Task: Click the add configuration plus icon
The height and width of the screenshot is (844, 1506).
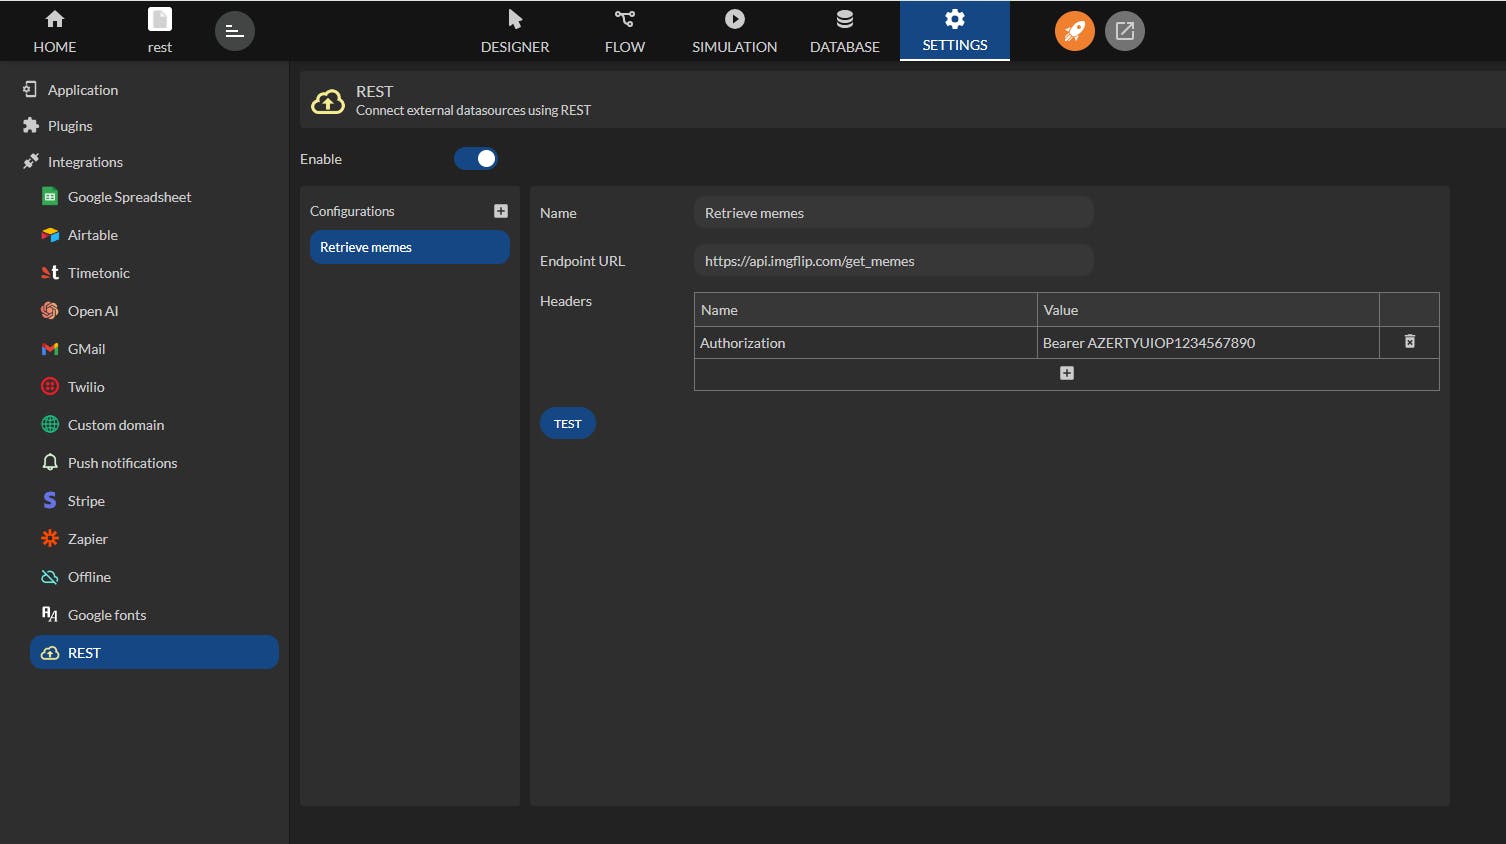Action: pyautogui.click(x=501, y=211)
